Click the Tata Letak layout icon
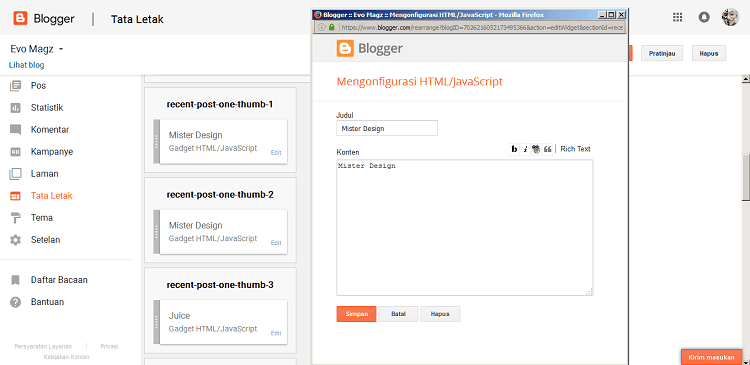The height and width of the screenshot is (365, 750). point(16,196)
